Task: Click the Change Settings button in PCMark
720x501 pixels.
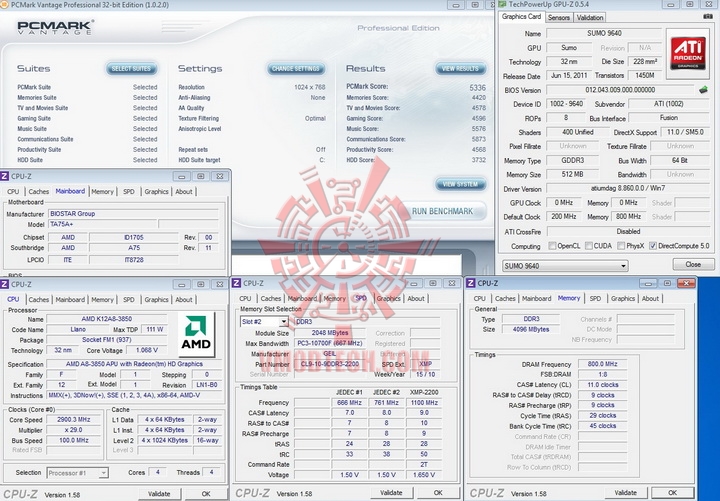Action: 296,68
